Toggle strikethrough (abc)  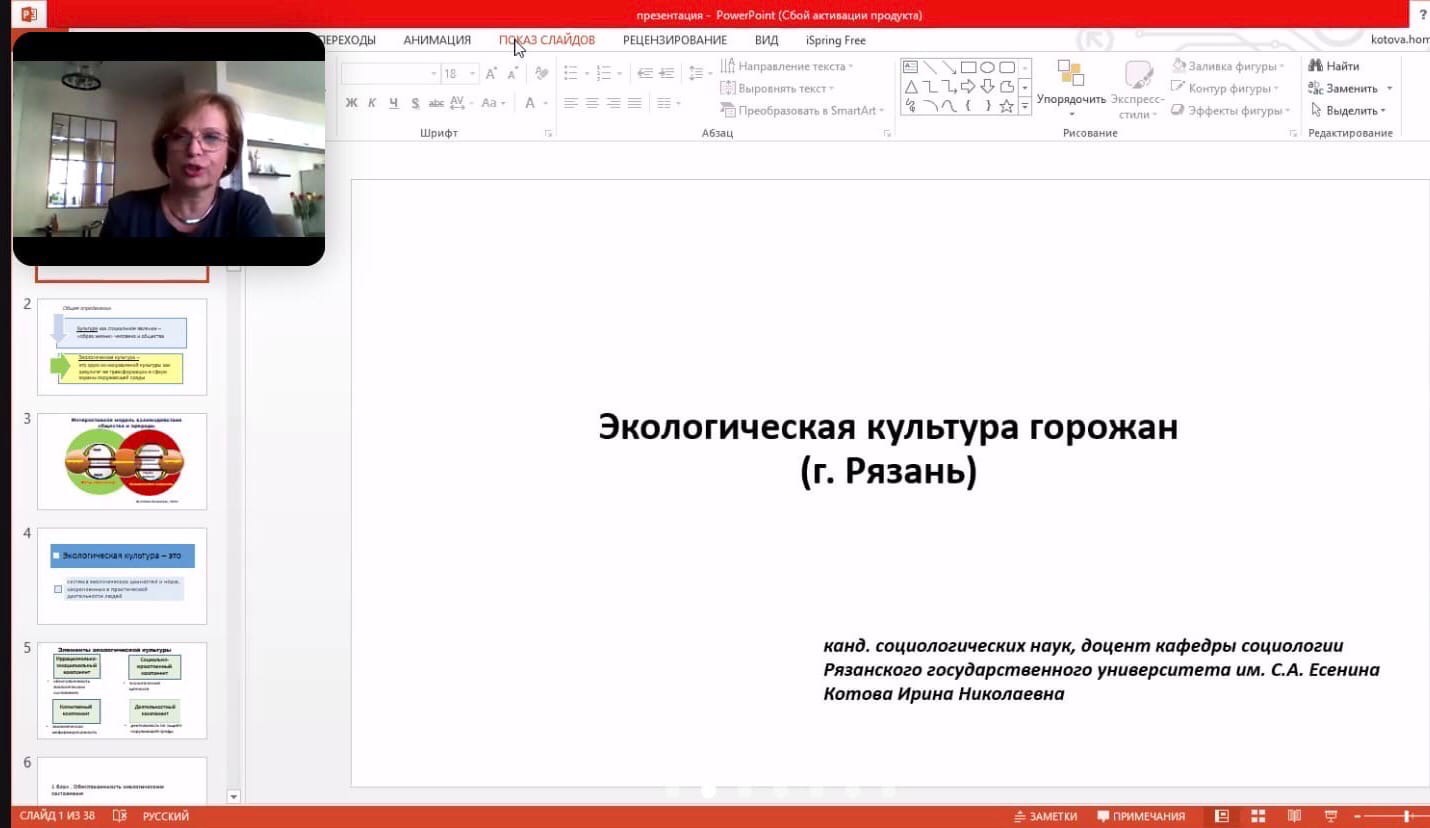(436, 103)
